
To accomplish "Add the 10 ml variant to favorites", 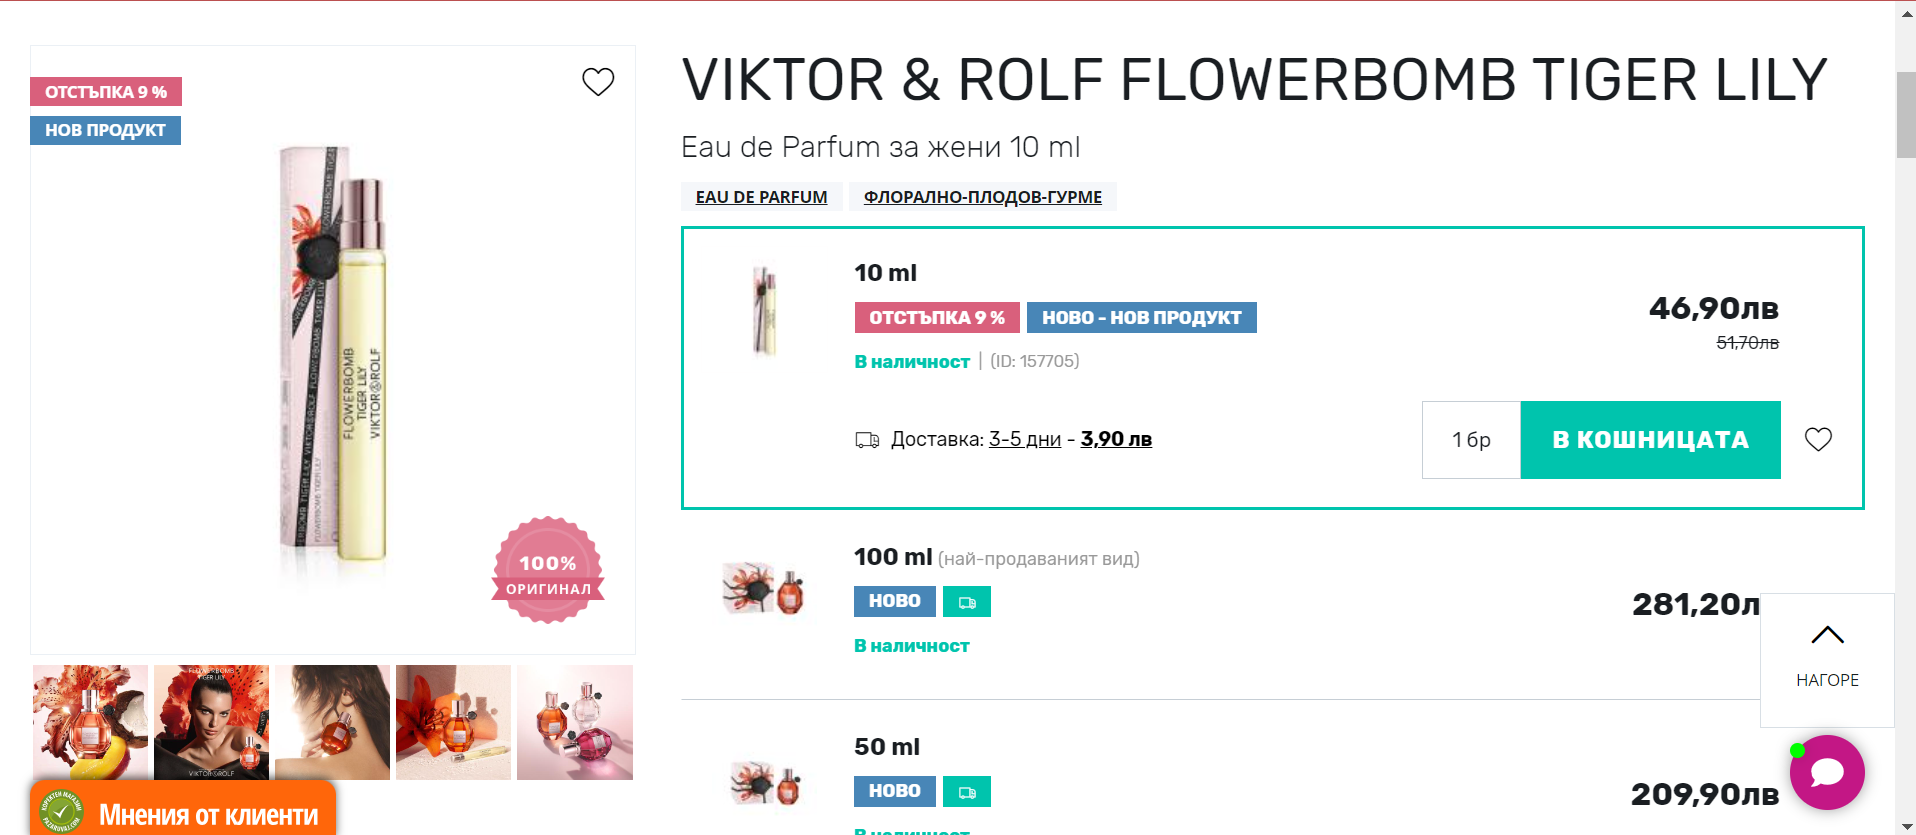I will pyautogui.click(x=1818, y=439).
